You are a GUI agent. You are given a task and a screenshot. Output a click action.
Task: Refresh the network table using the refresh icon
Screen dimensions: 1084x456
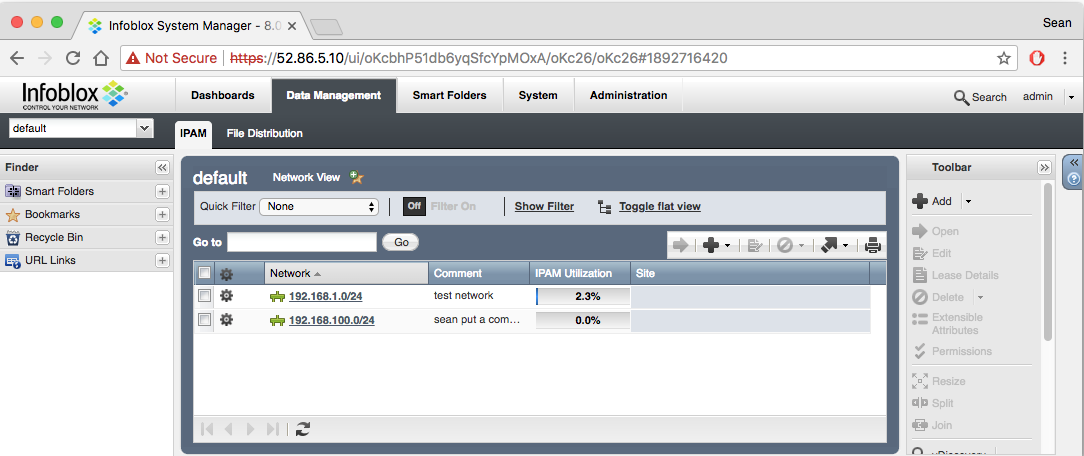point(303,429)
